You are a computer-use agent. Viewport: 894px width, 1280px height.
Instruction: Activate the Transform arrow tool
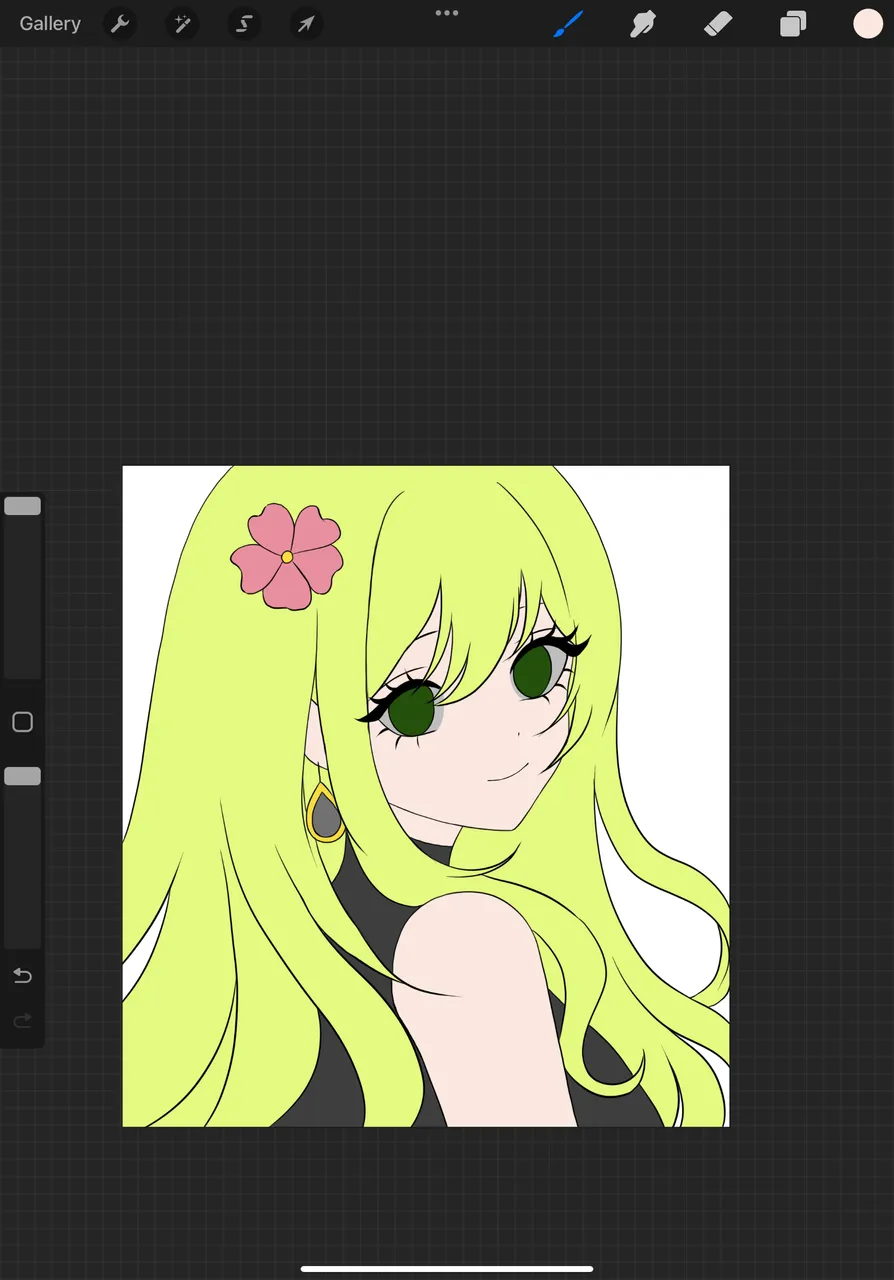tap(306, 23)
